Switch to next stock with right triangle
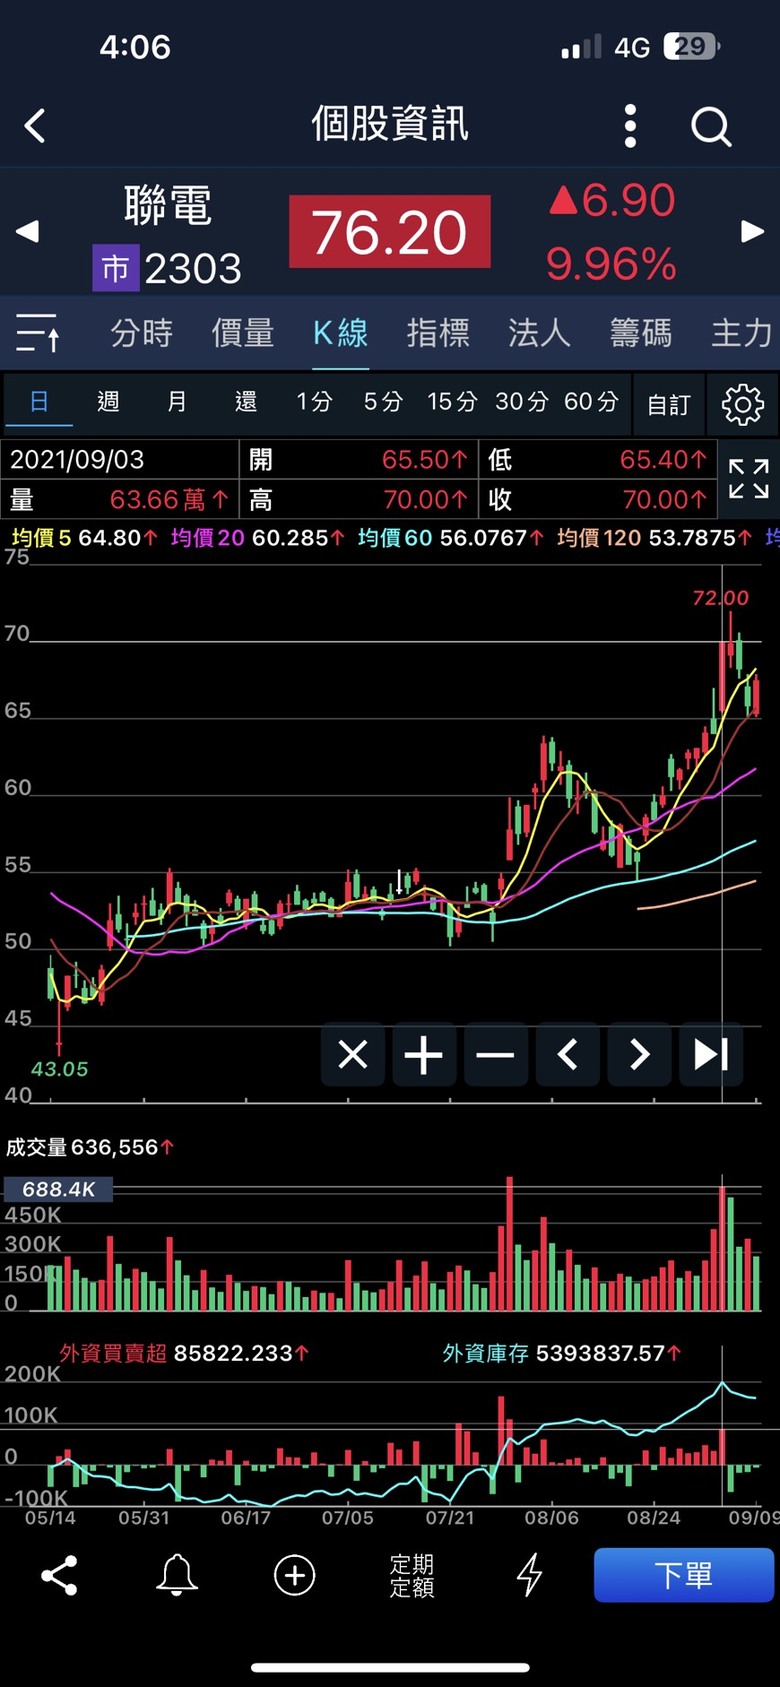Image resolution: width=780 pixels, height=1687 pixels. point(752,232)
